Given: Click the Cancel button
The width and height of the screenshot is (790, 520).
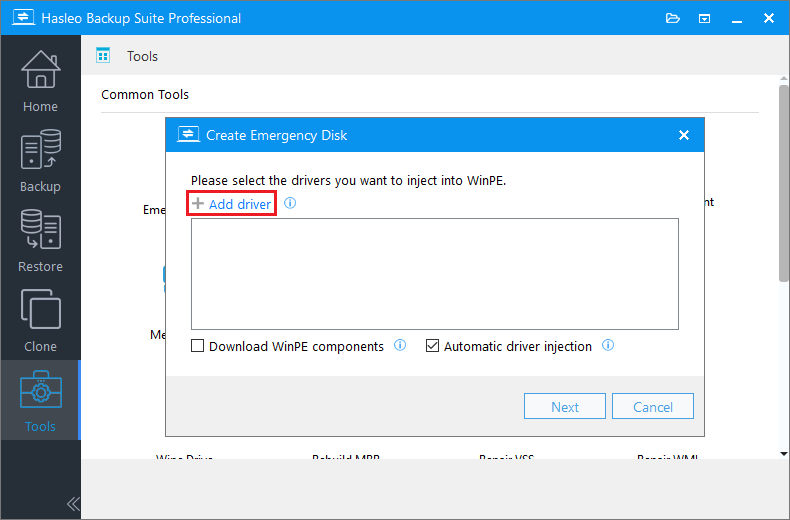Looking at the screenshot, I should pyautogui.click(x=653, y=406).
